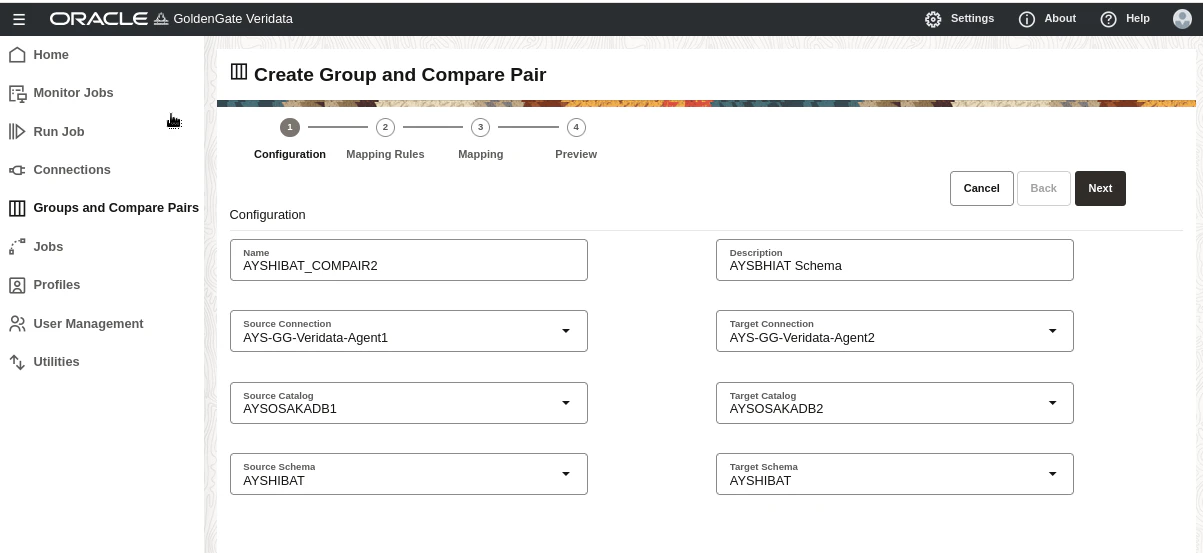Click the Monitor Jobs sidebar icon
Viewport: 1203px width, 553px height.
(x=17, y=93)
